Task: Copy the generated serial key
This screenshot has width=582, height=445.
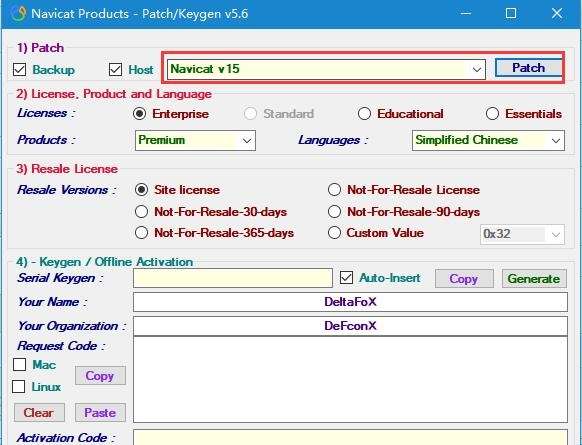Action: (x=464, y=279)
